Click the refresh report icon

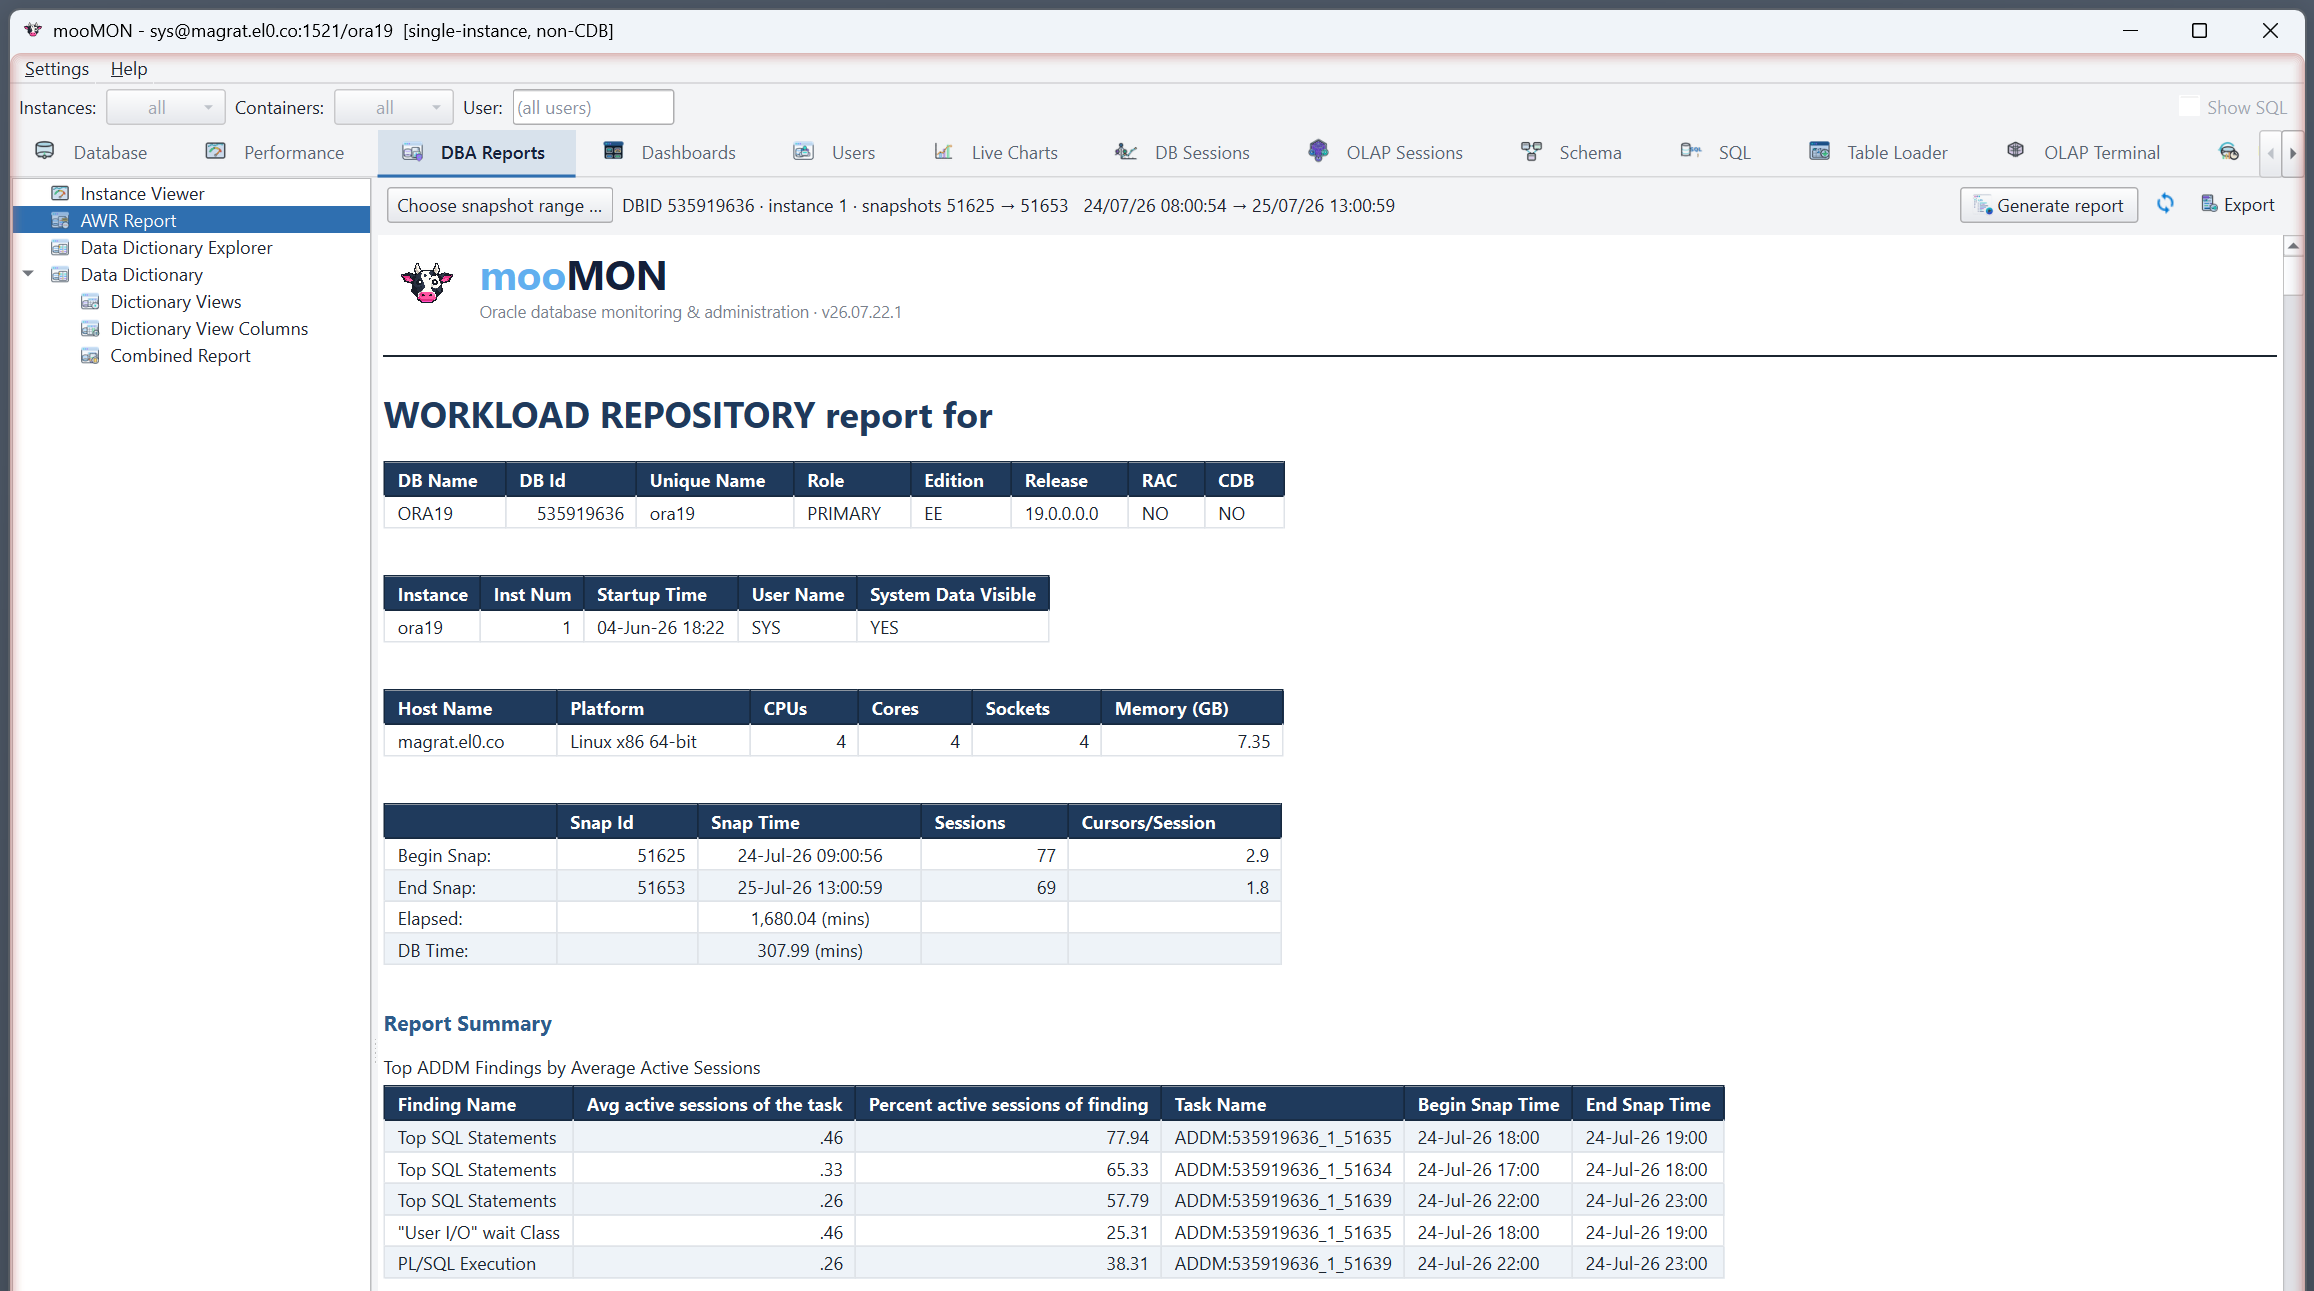click(x=2165, y=204)
